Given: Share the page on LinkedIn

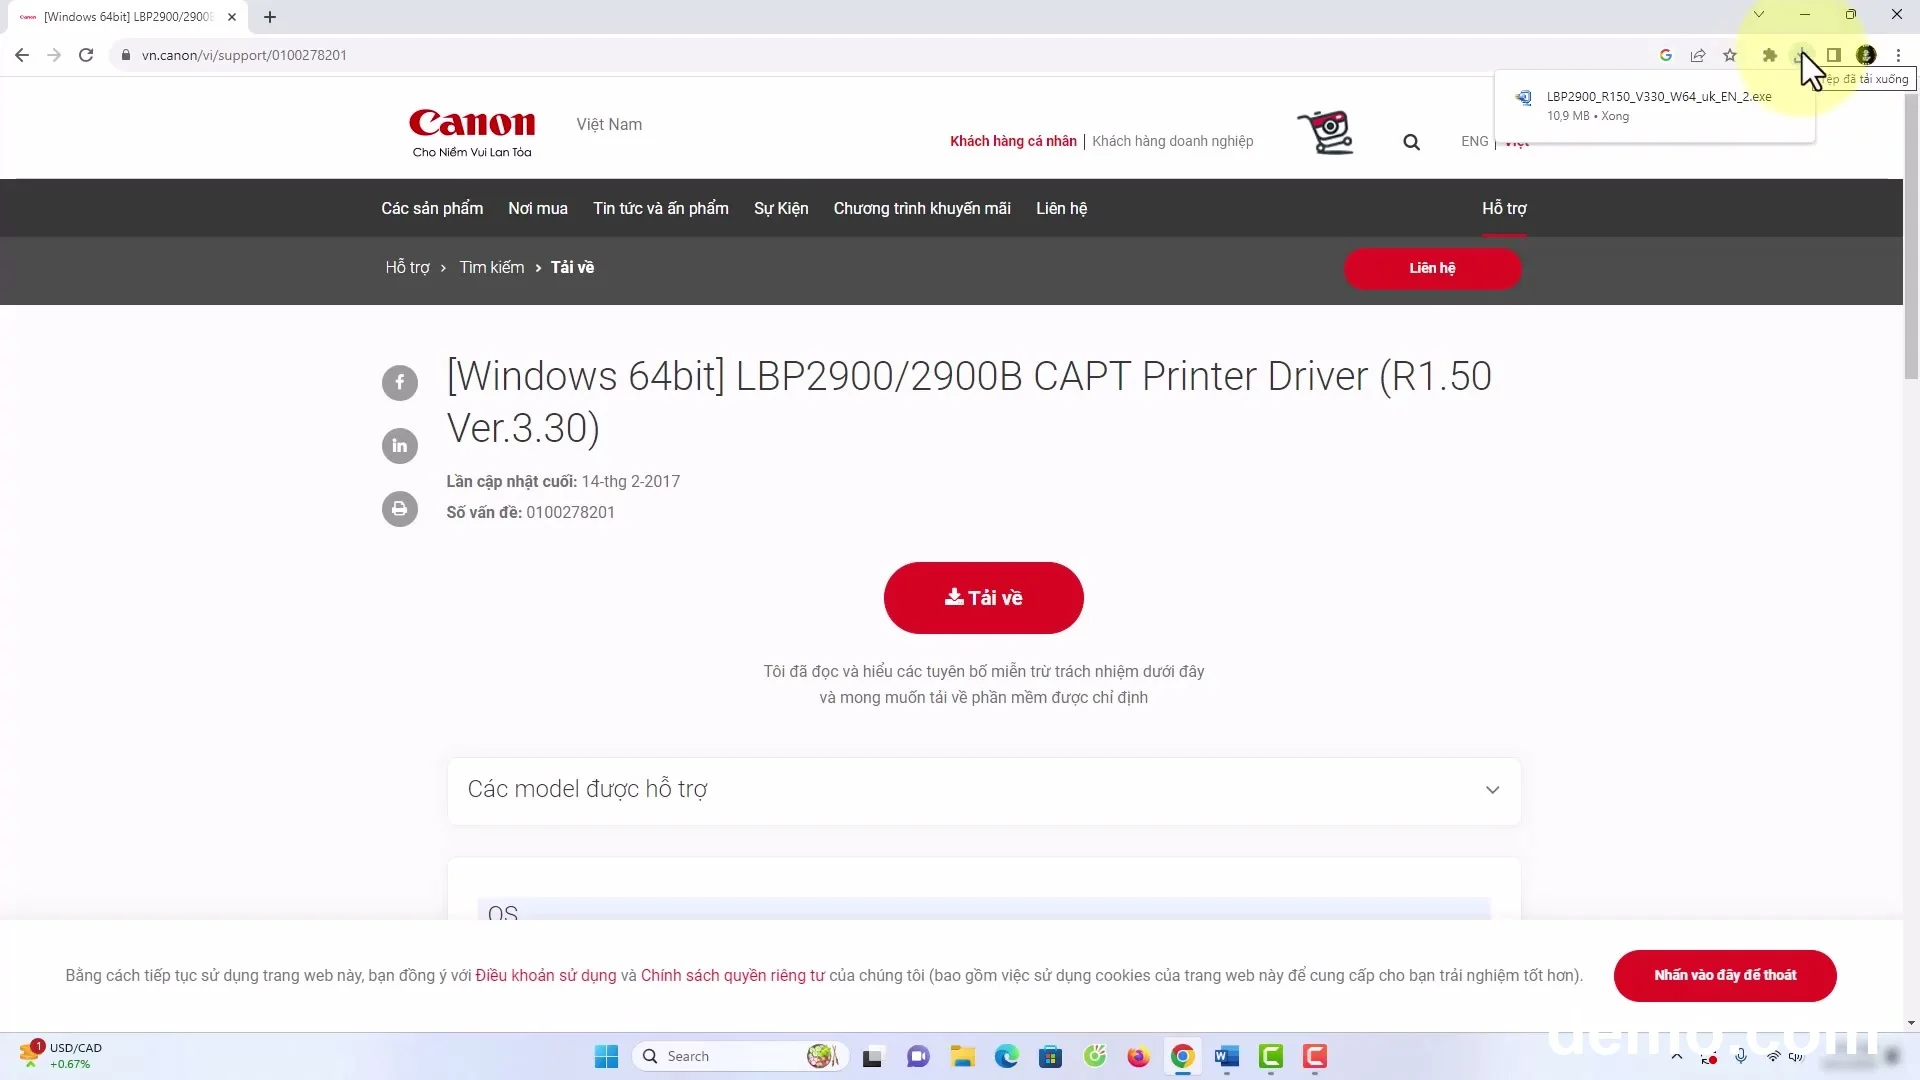Looking at the screenshot, I should point(400,445).
